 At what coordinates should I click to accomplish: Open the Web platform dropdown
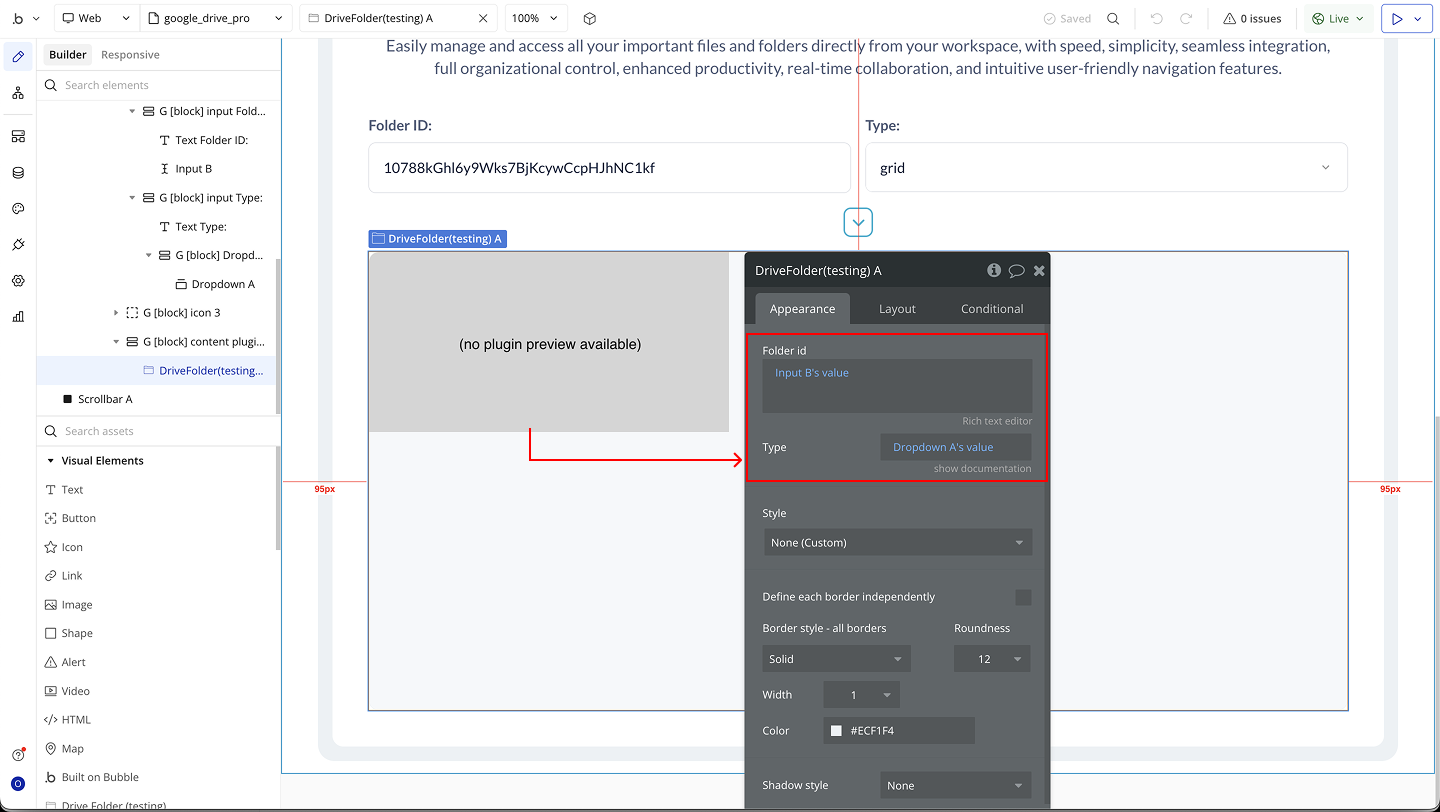pos(96,18)
